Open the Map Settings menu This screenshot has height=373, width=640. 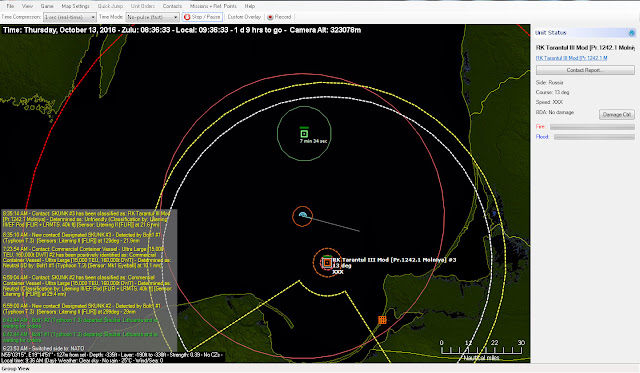click(x=75, y=6)
